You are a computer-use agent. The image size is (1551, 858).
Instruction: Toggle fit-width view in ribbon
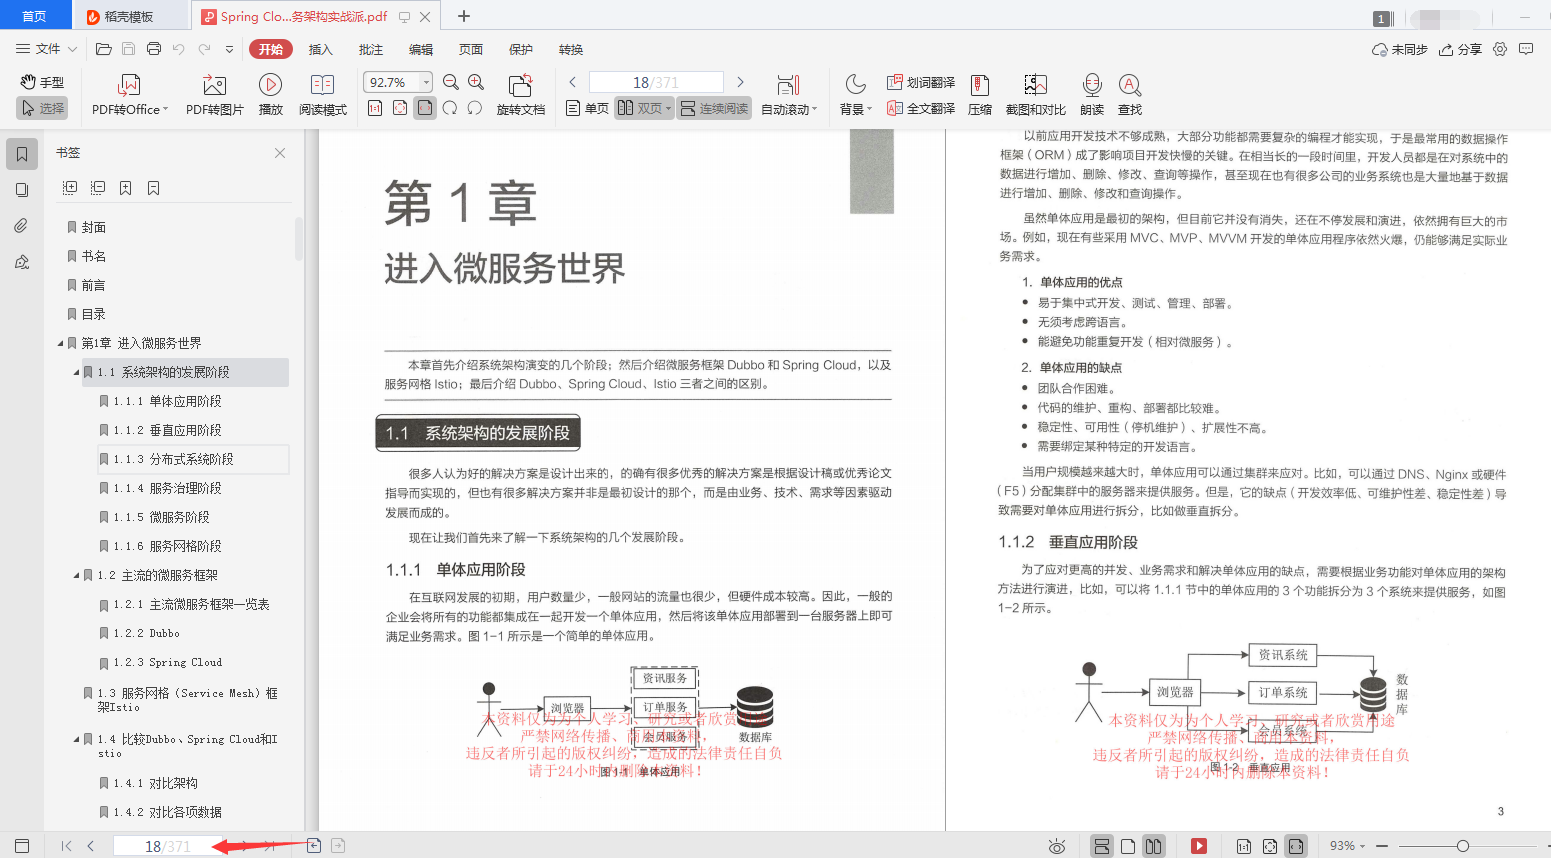click(425, 108)
